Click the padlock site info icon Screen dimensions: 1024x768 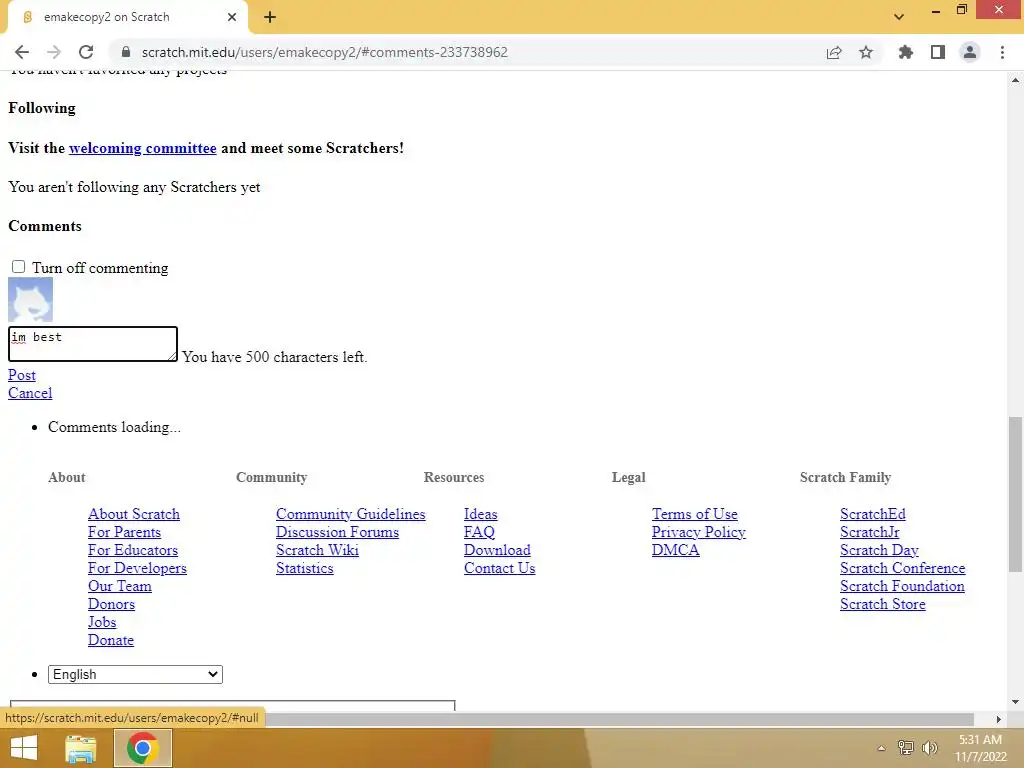pos(126,52)
